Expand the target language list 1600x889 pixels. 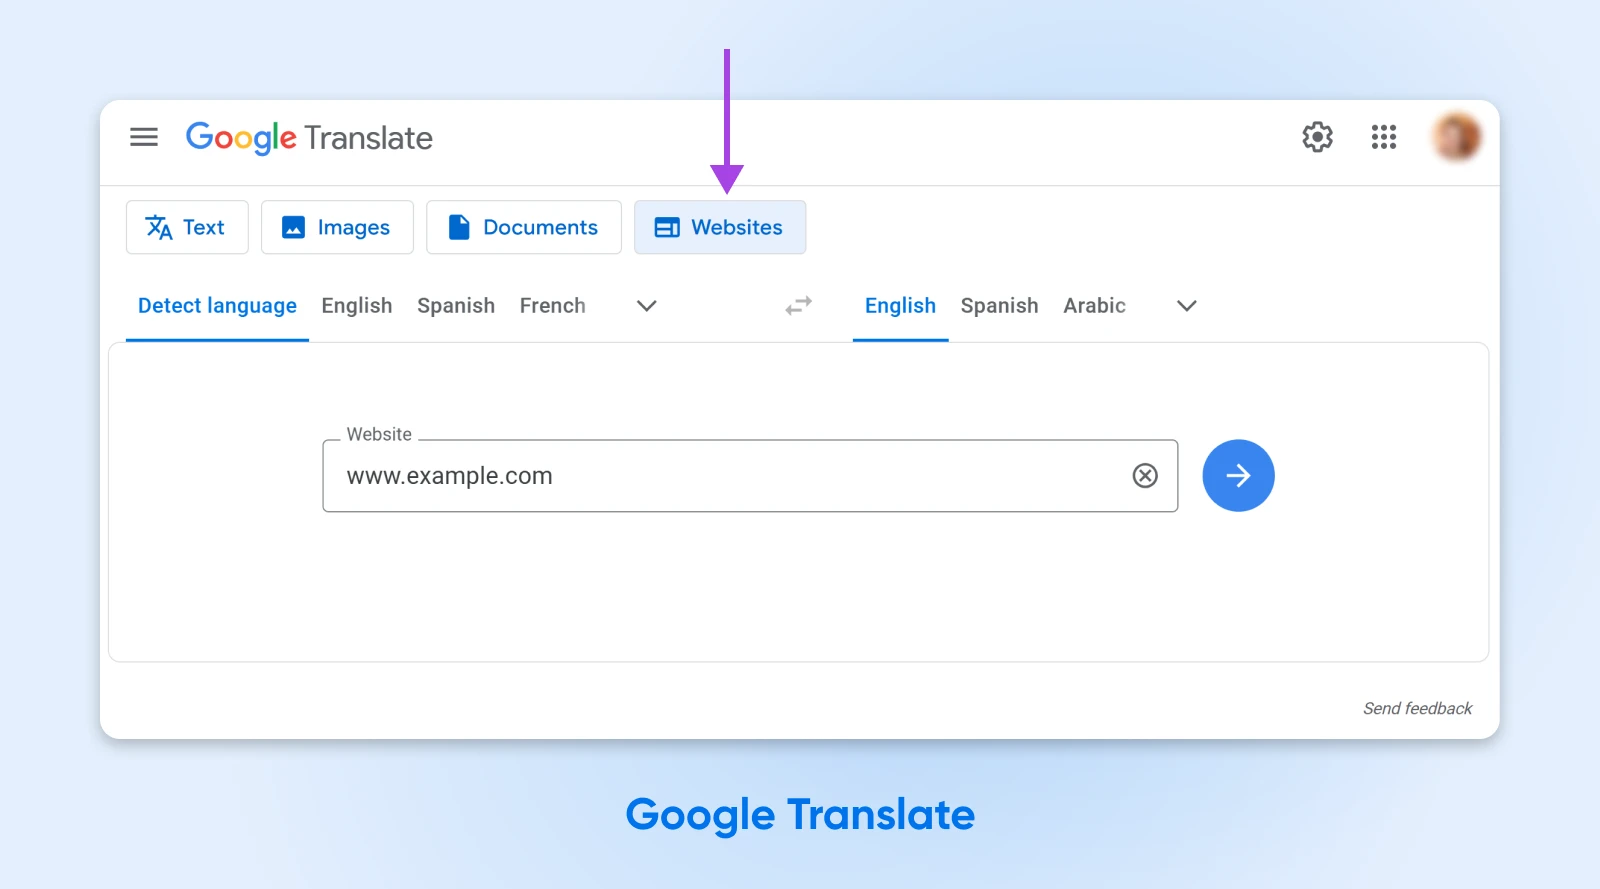coord(1186,306)
